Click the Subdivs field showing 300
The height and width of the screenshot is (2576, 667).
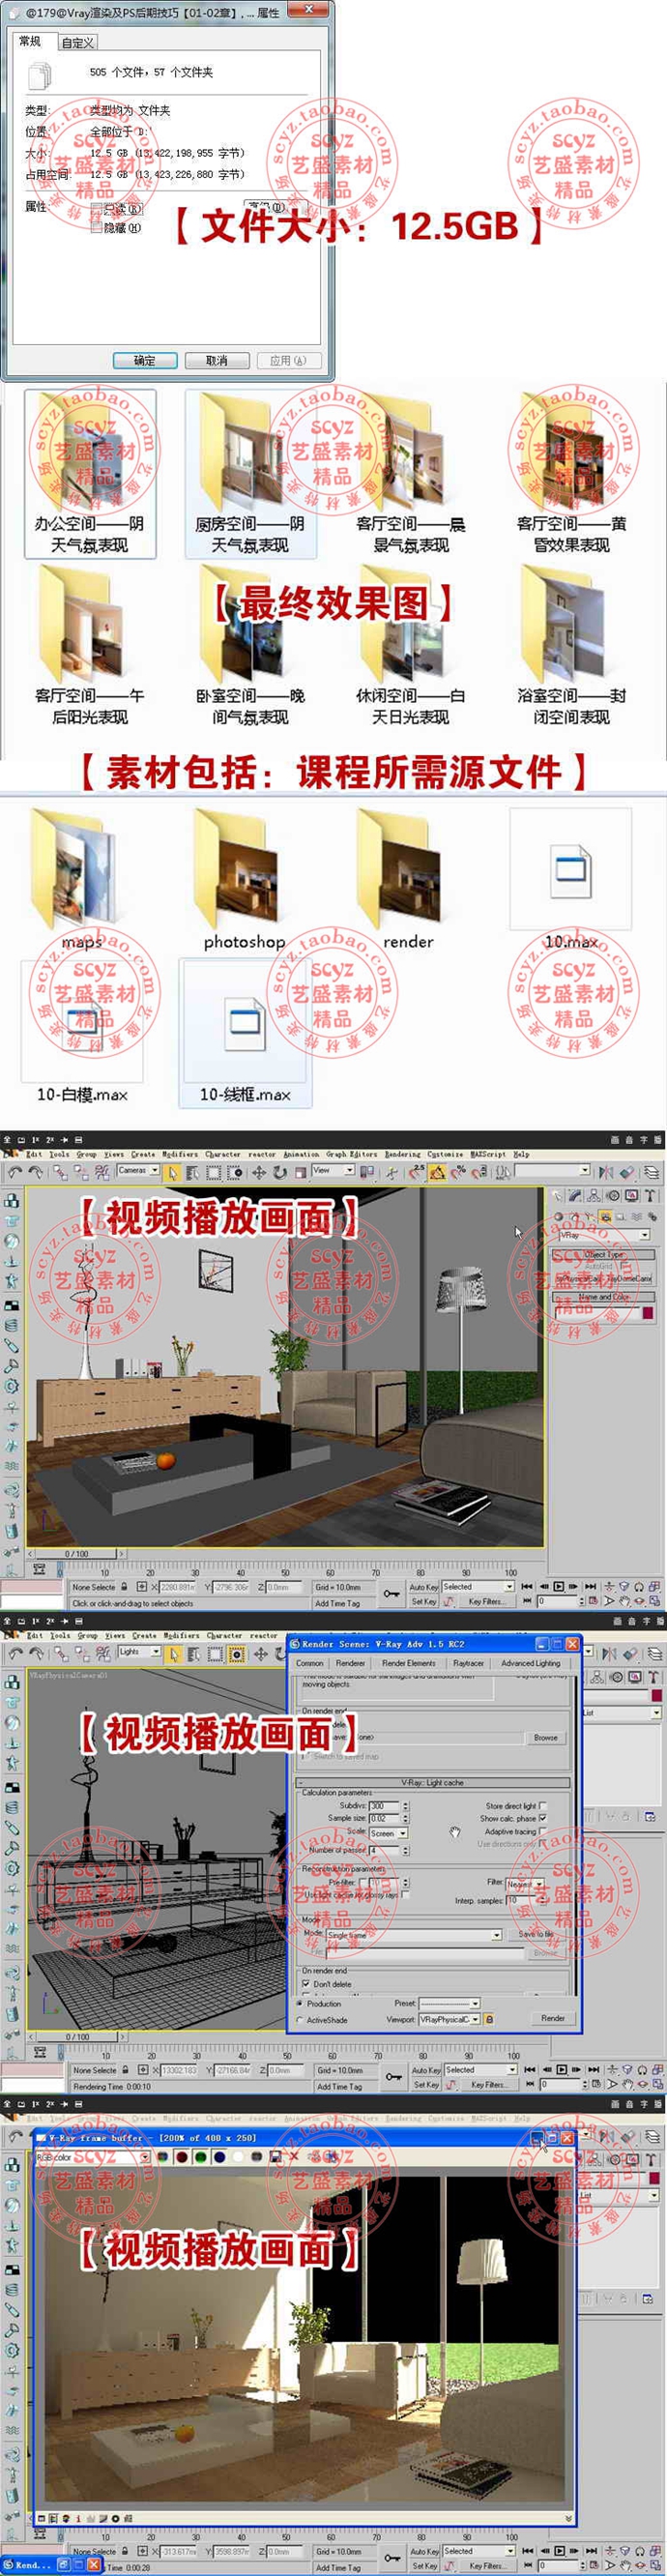point(384,1806)
